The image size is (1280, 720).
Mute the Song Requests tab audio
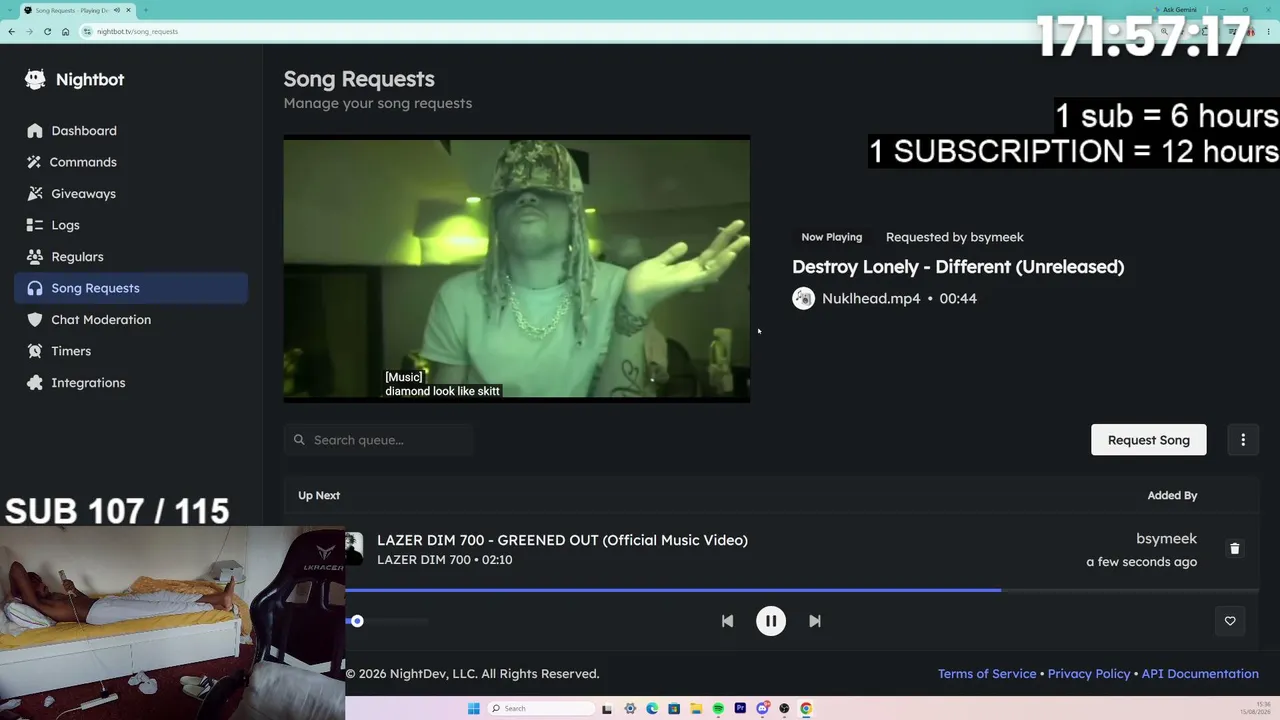tap(117, 10)
